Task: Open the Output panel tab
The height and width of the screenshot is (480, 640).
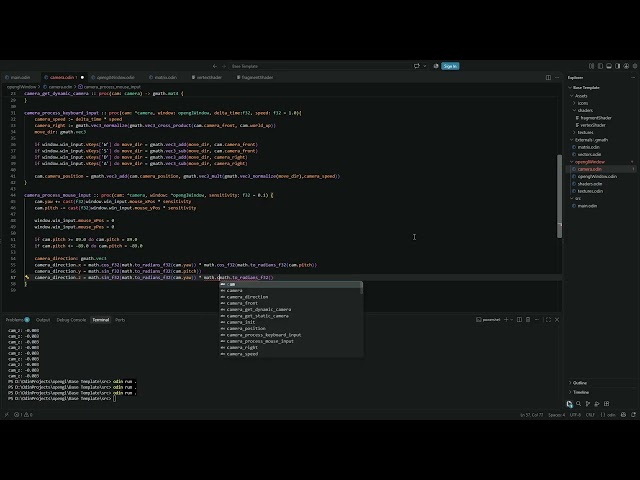Action: pyautogui.click(x=43, y=320)
